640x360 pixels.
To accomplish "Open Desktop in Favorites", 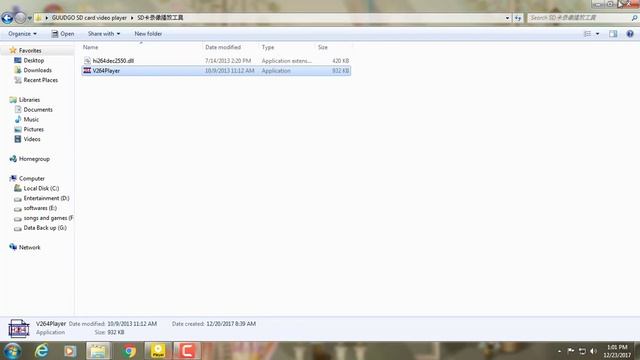I will click(33, 60).
